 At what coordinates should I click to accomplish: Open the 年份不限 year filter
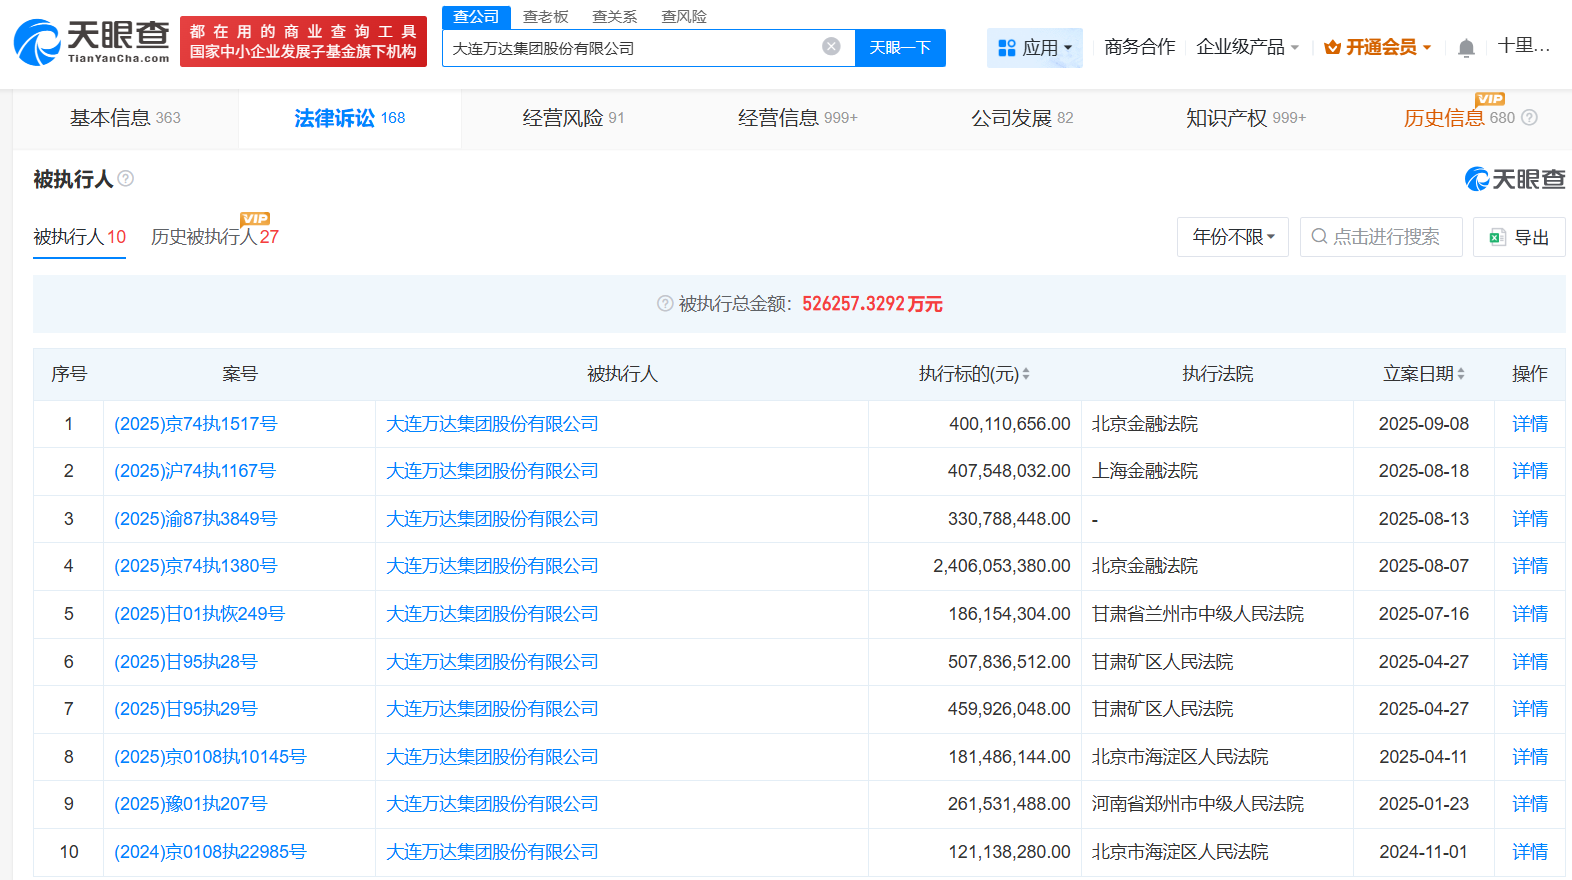tap(1233, 237)
